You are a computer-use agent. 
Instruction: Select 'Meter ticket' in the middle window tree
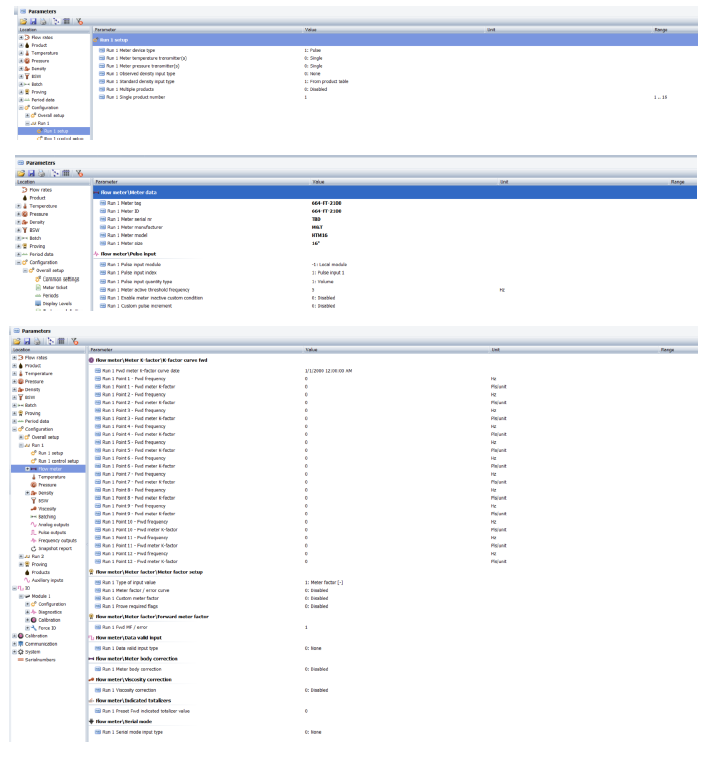point(55,287)
